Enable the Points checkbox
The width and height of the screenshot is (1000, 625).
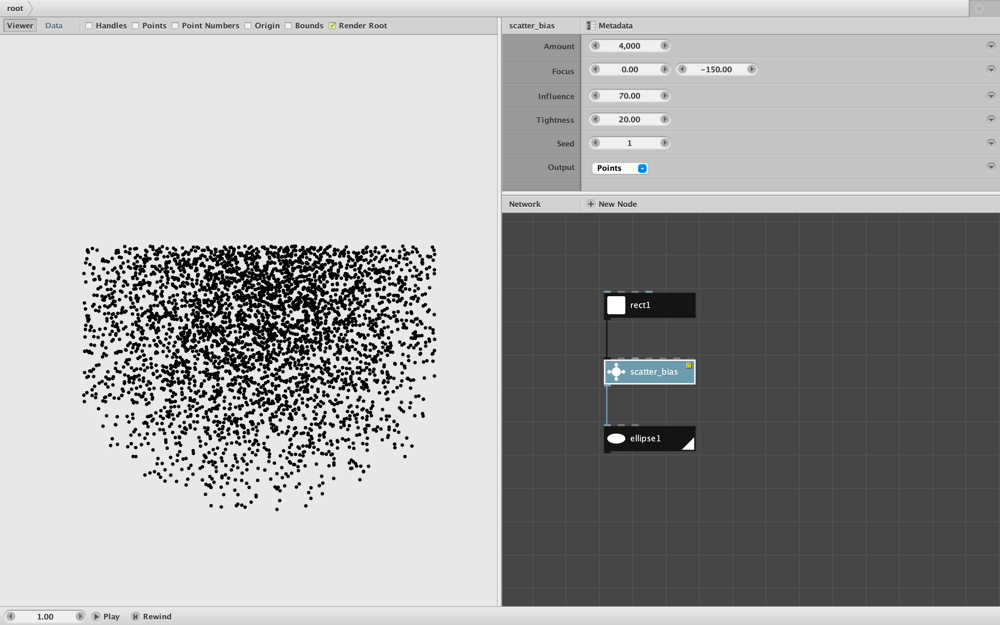[x=135, y=26]
